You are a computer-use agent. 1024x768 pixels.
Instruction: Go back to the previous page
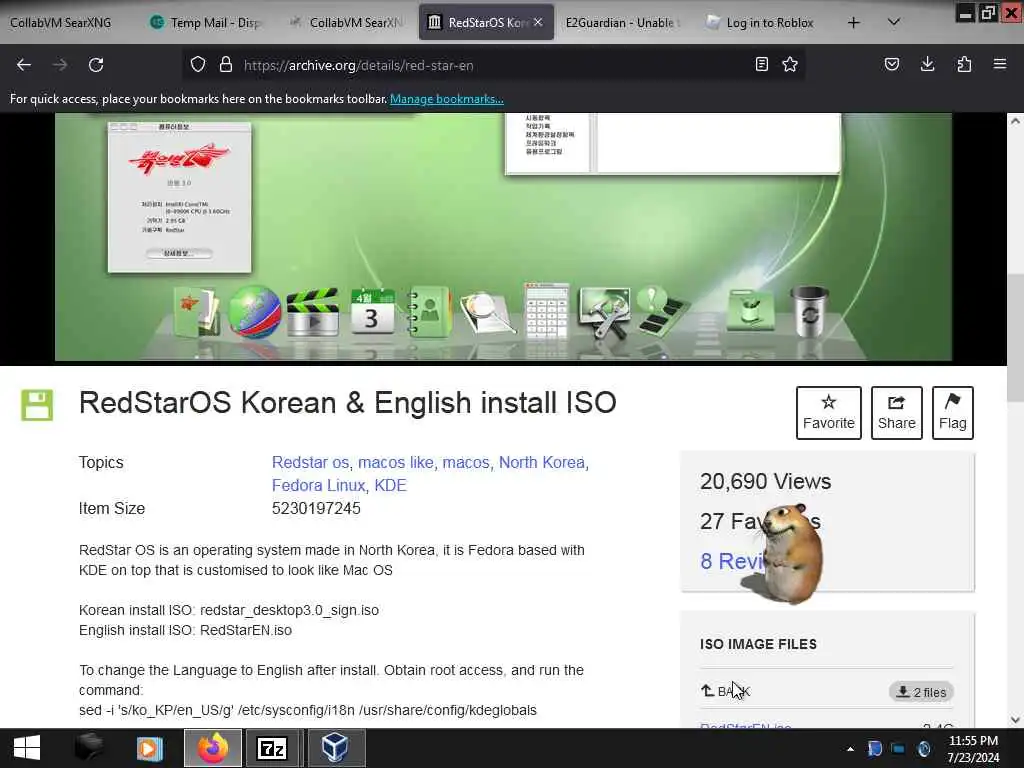[x=24, y=65]
